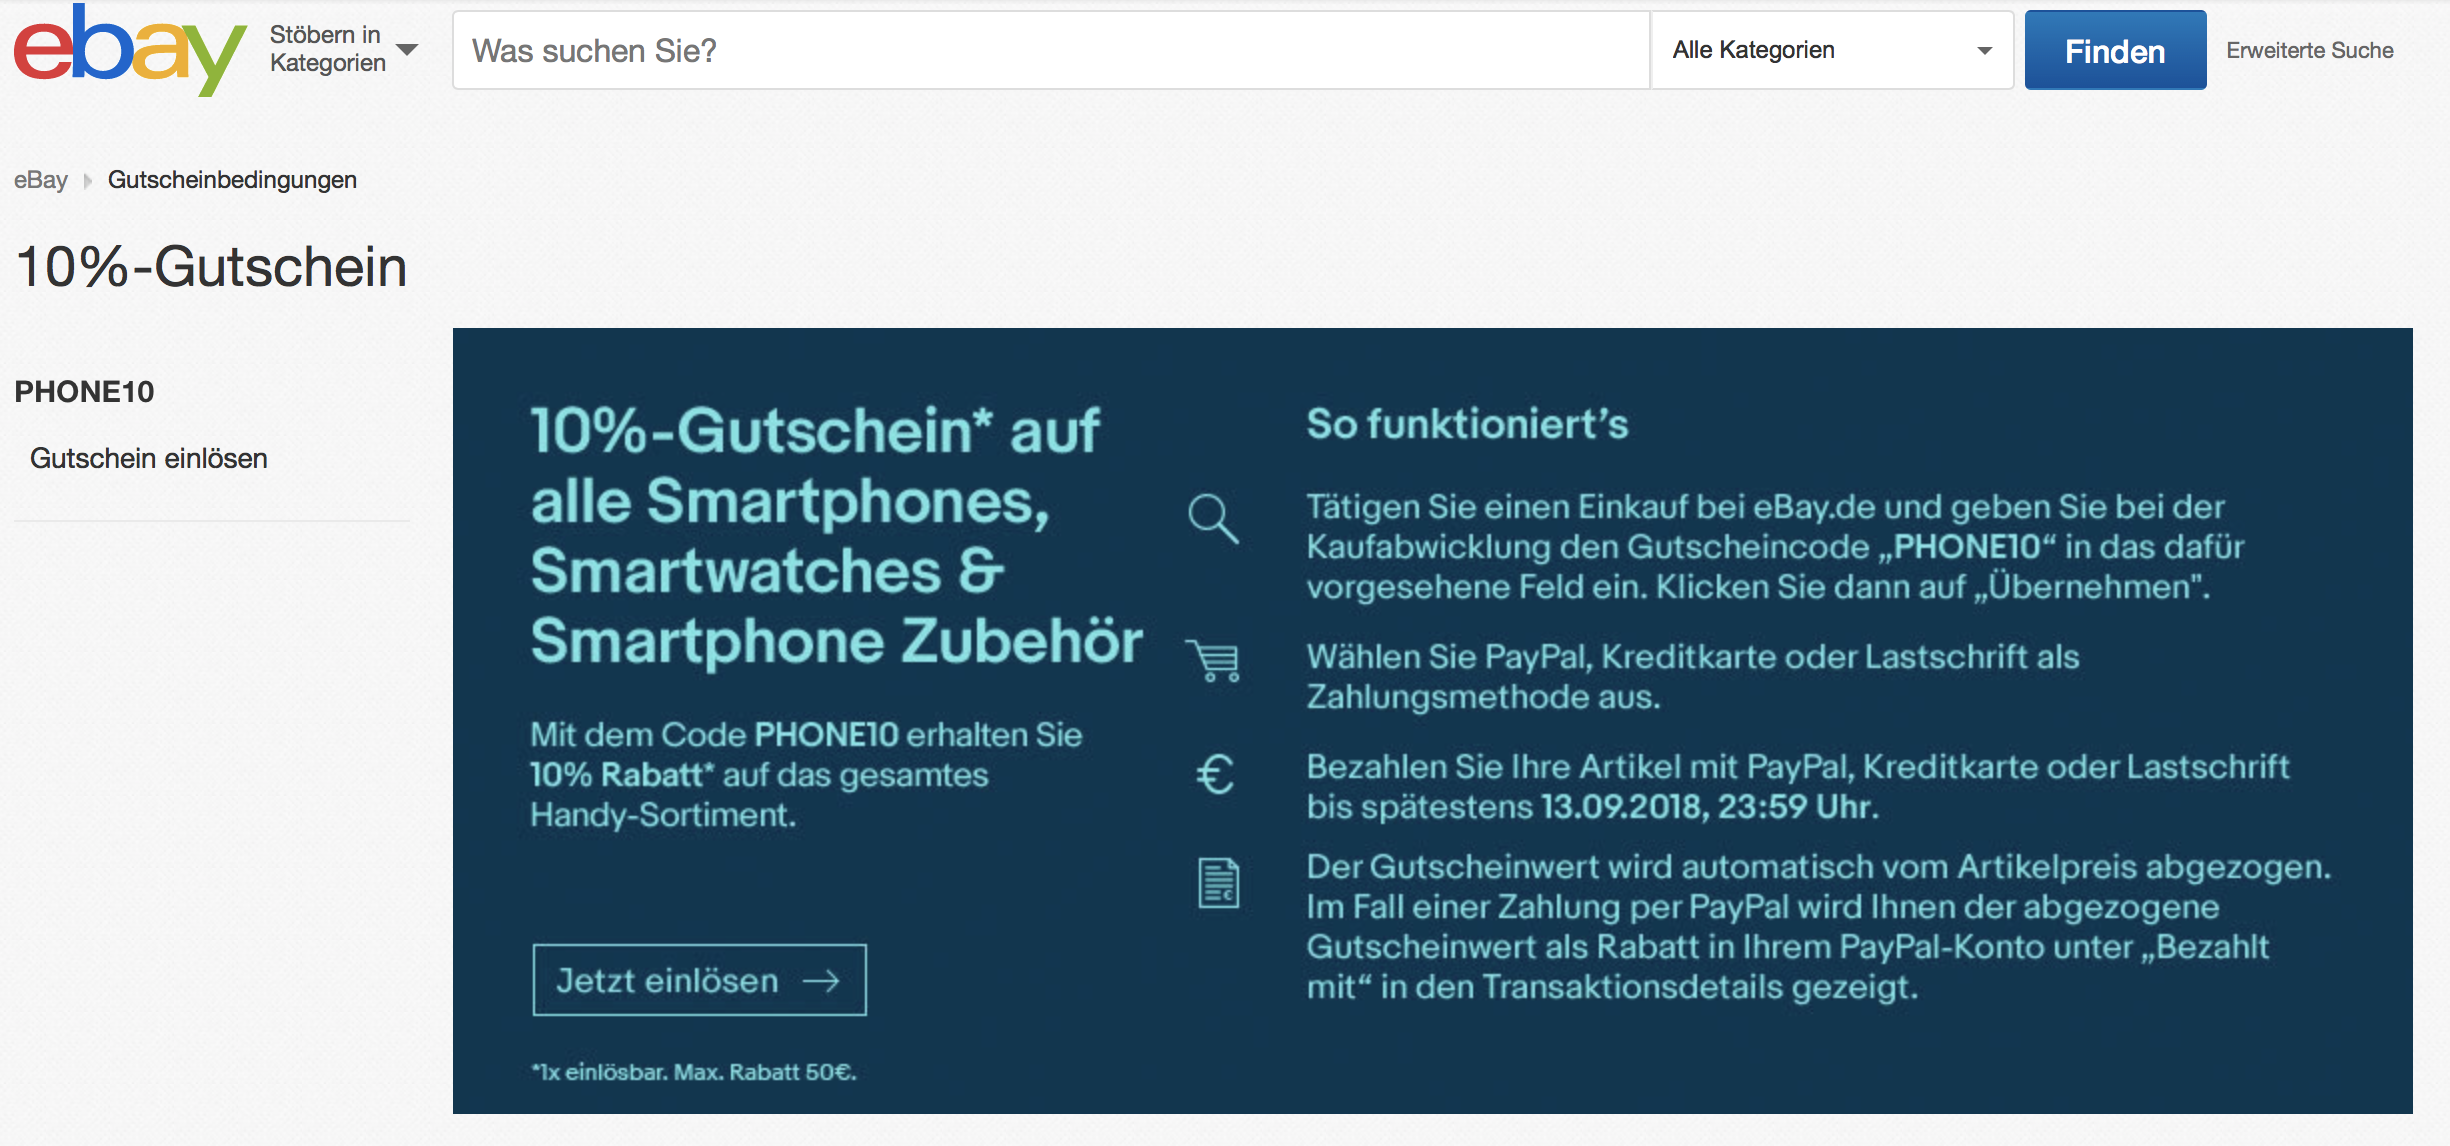Click the arrow in Jetzt einlösen button
2450x1146 pixels.
pos(821,981)
